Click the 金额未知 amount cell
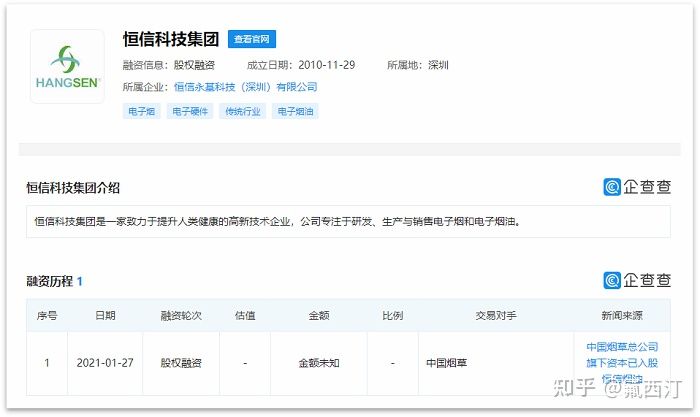Screen dimensions: 700x417 tap(319, 363)
